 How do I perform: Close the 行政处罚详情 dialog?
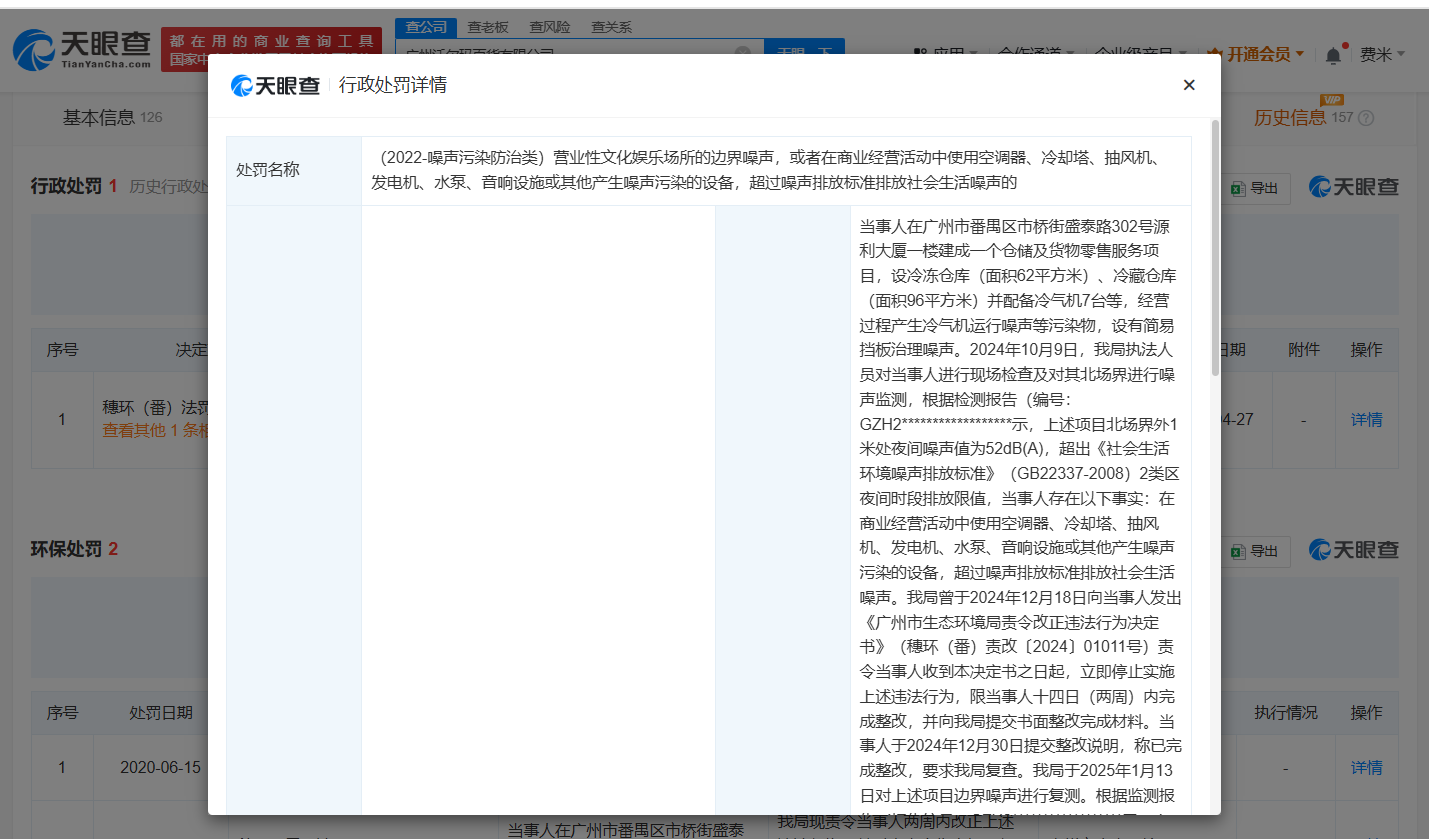click(1189, 85)
